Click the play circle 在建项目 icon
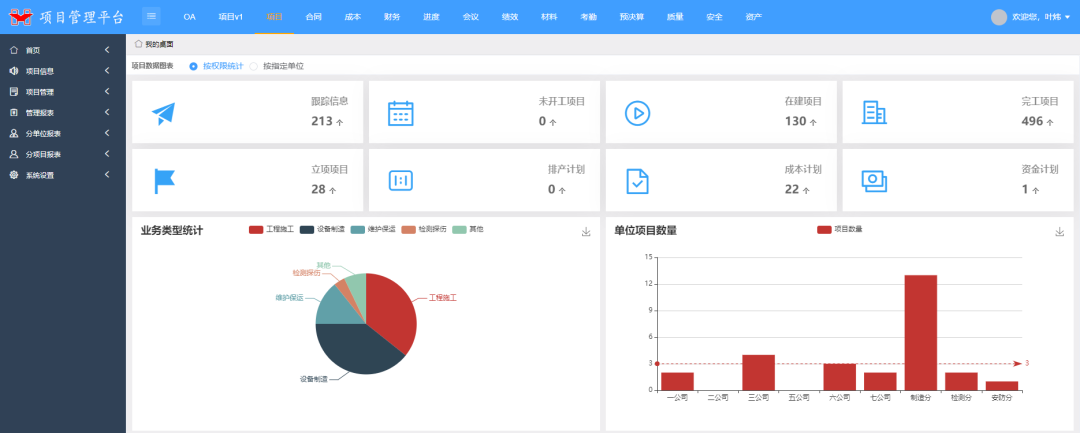Screen dimensions: 1080x433 (x=637, y=113)
